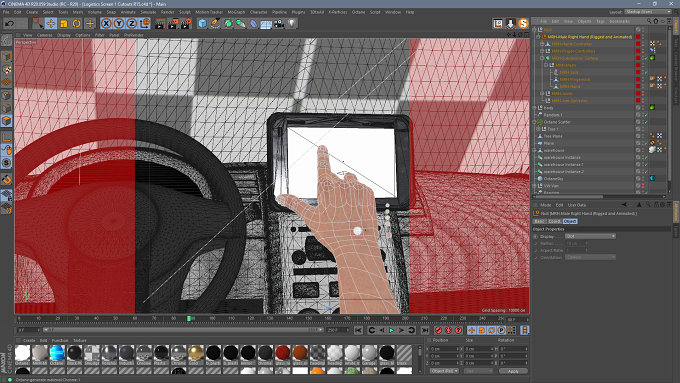Toggle the enable checkmark for the Plane object

pyautogui.click(x=646, y=143)
